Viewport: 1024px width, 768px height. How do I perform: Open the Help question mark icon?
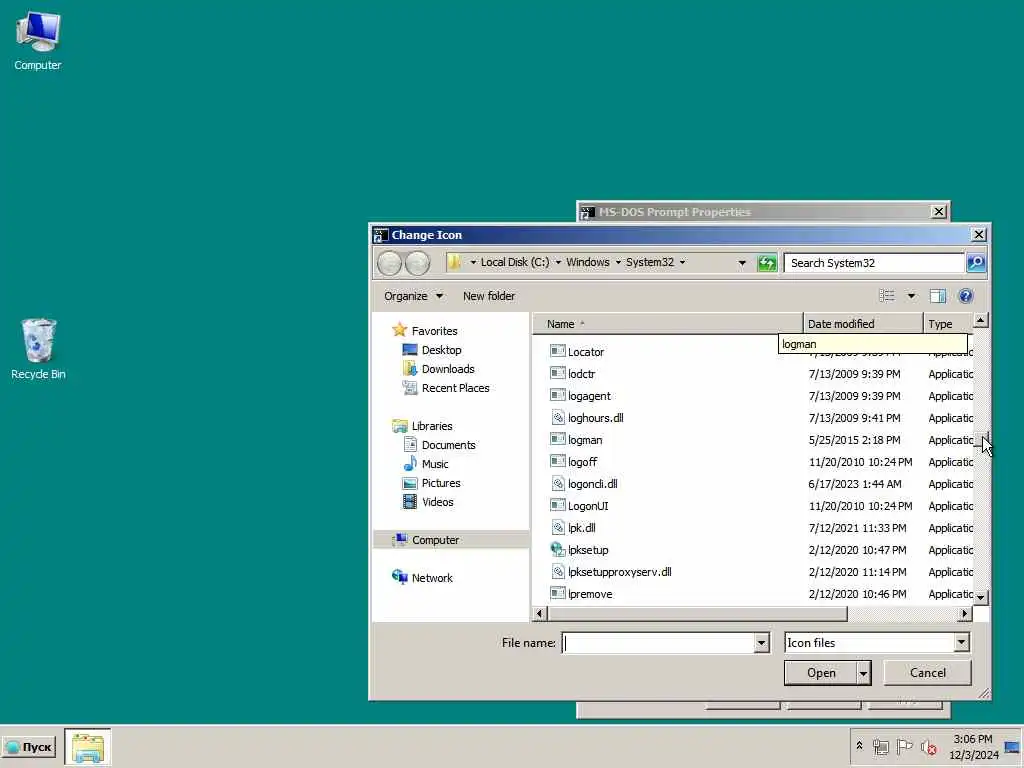point(966,296)
